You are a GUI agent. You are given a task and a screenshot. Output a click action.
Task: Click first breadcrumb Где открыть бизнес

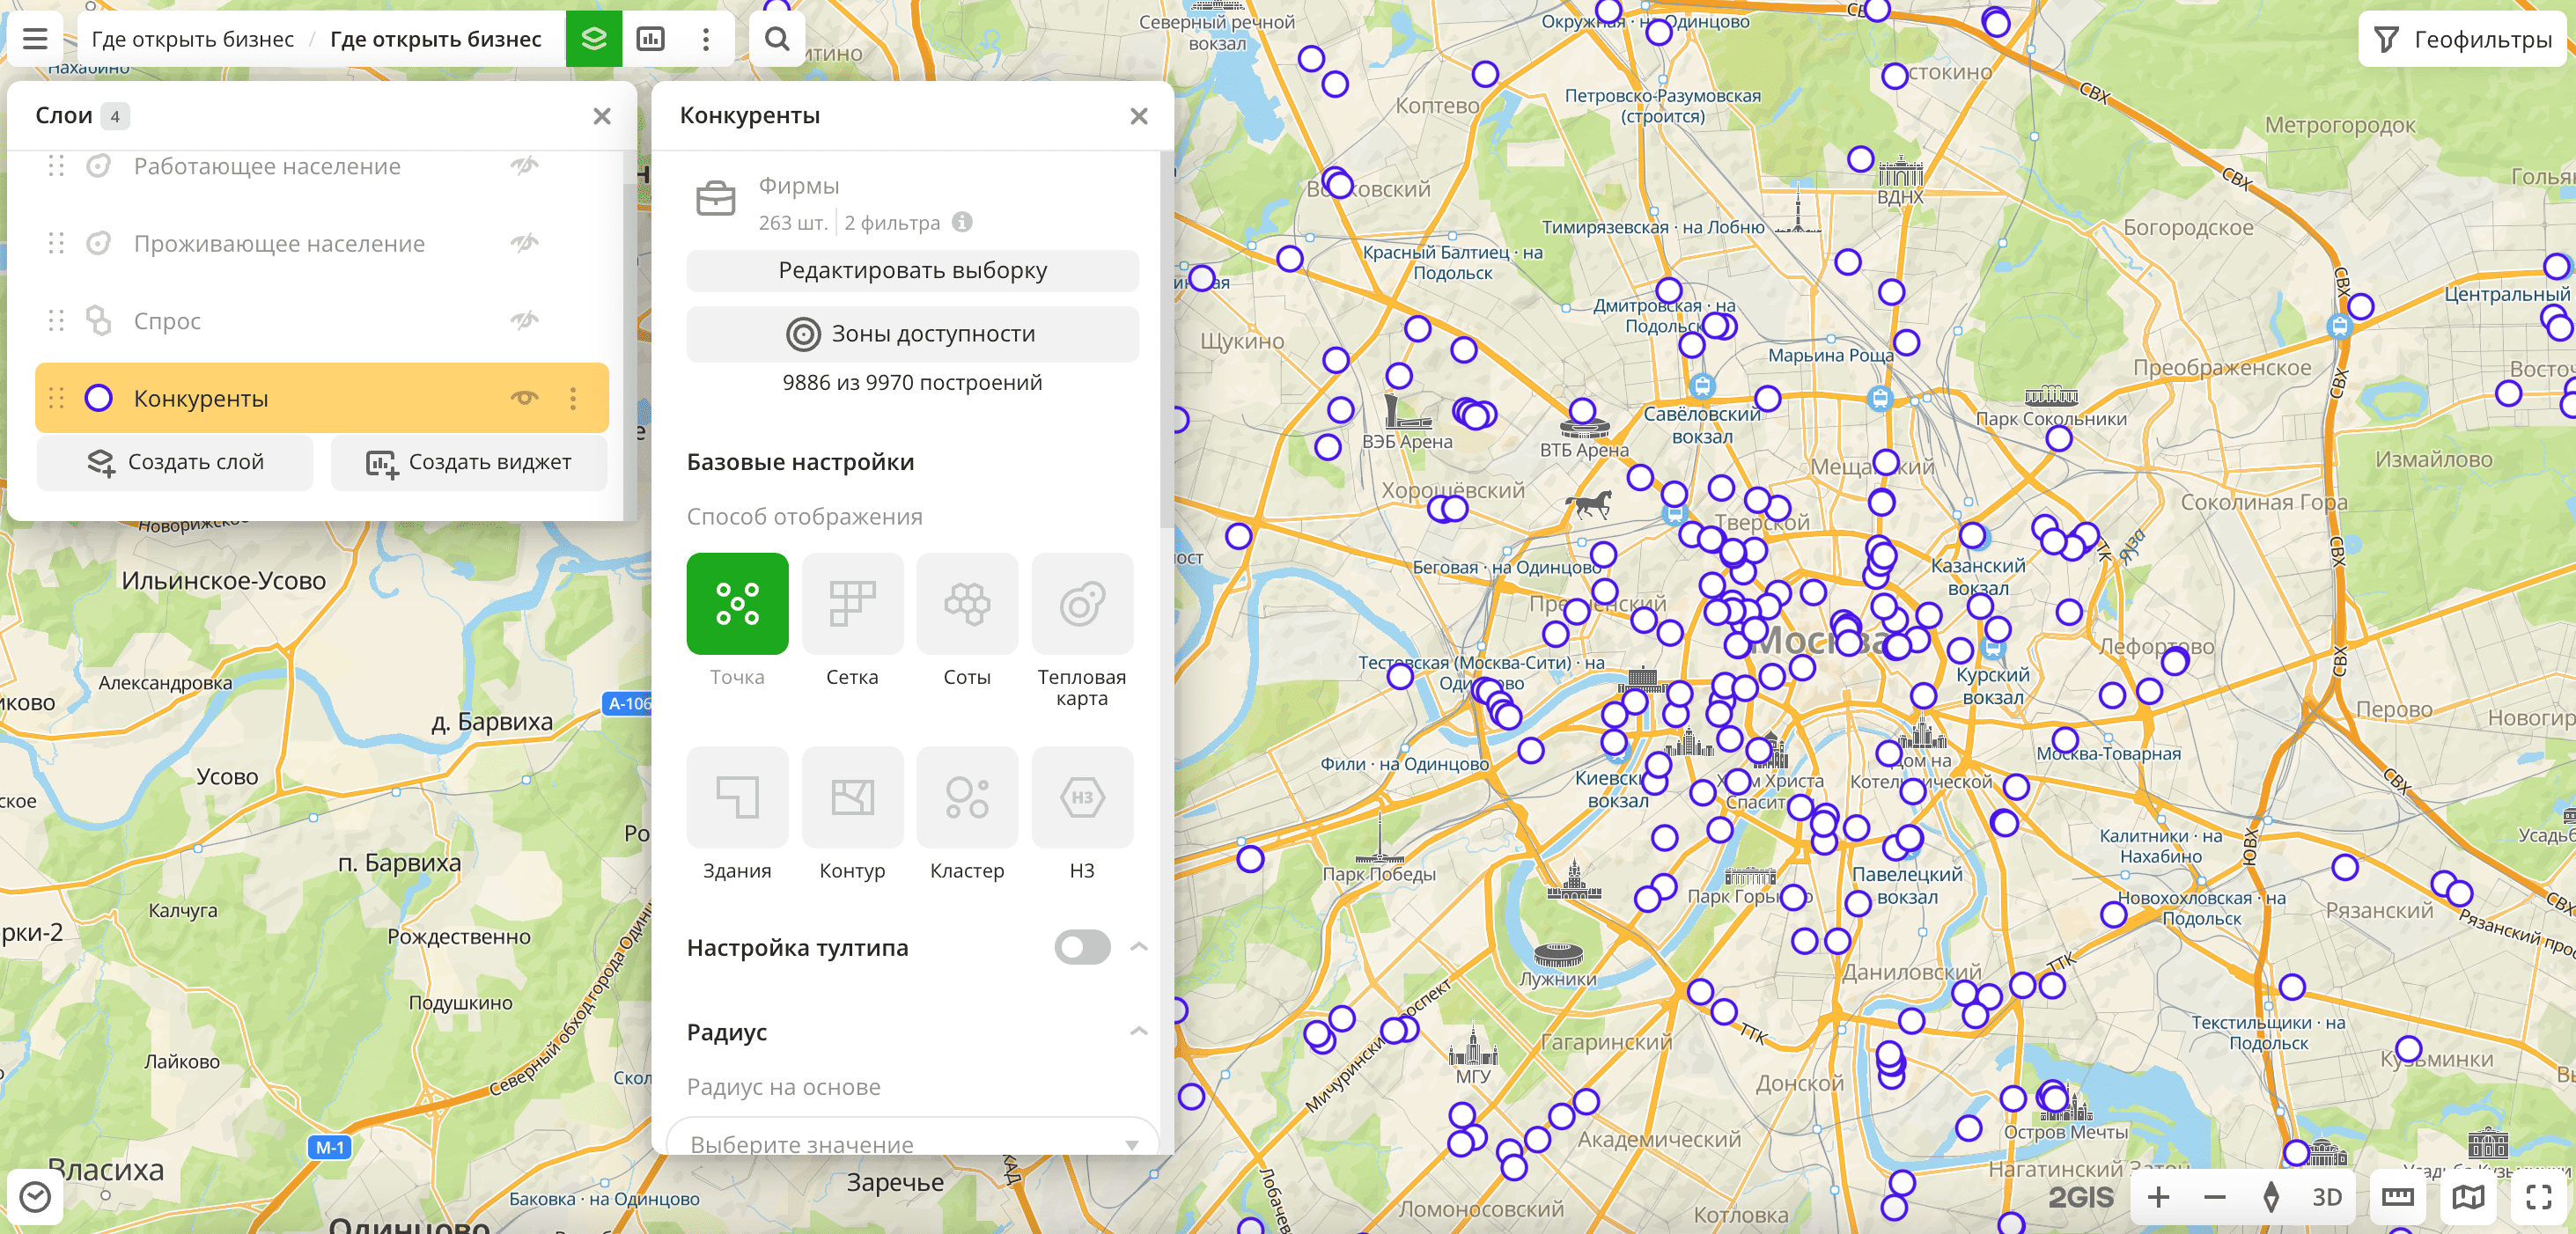[x=192, y=39]
